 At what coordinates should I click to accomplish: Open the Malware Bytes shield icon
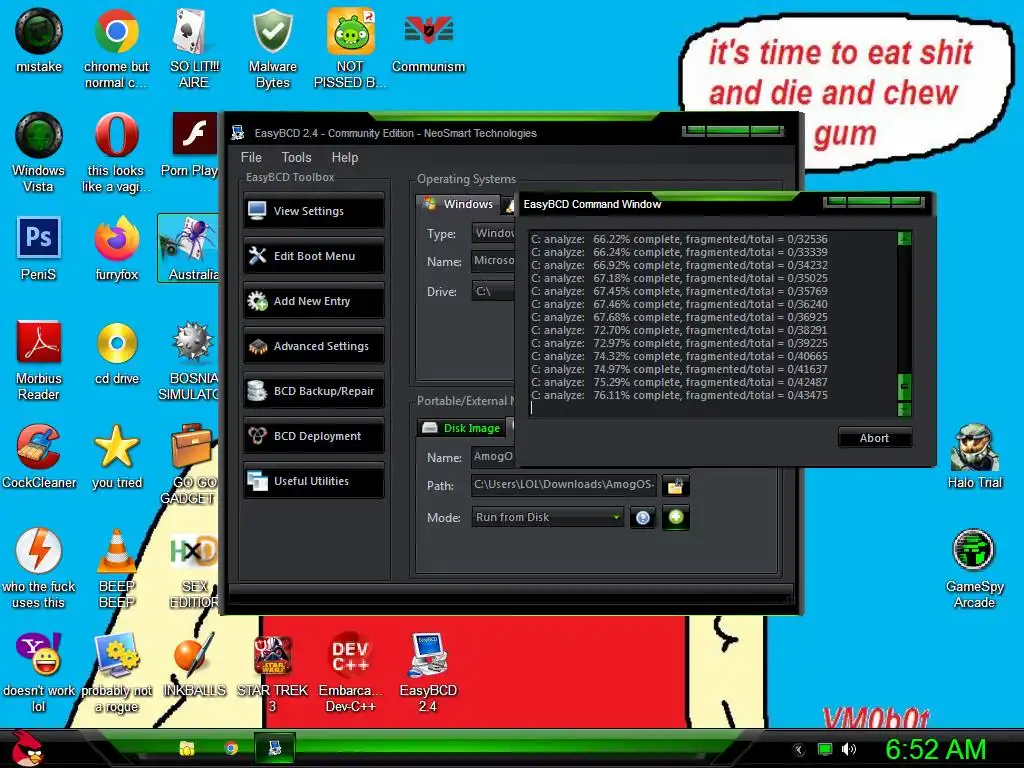click(x=272, y=48)
